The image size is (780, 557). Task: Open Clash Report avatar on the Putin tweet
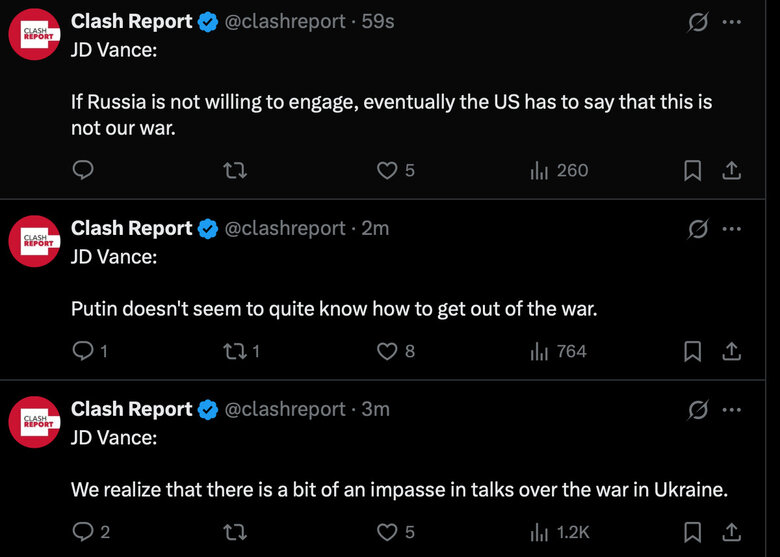click(x=34, y=241)
